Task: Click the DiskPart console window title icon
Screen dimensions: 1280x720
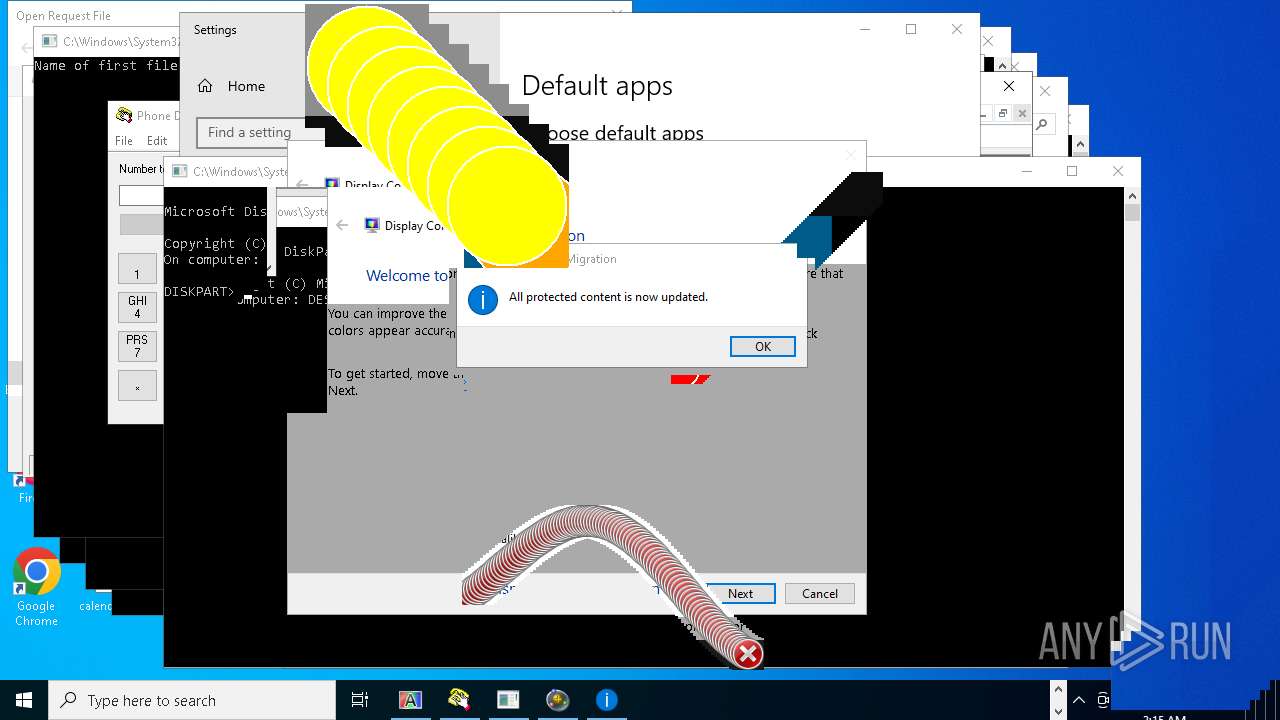Action: [x=180, y=172]
